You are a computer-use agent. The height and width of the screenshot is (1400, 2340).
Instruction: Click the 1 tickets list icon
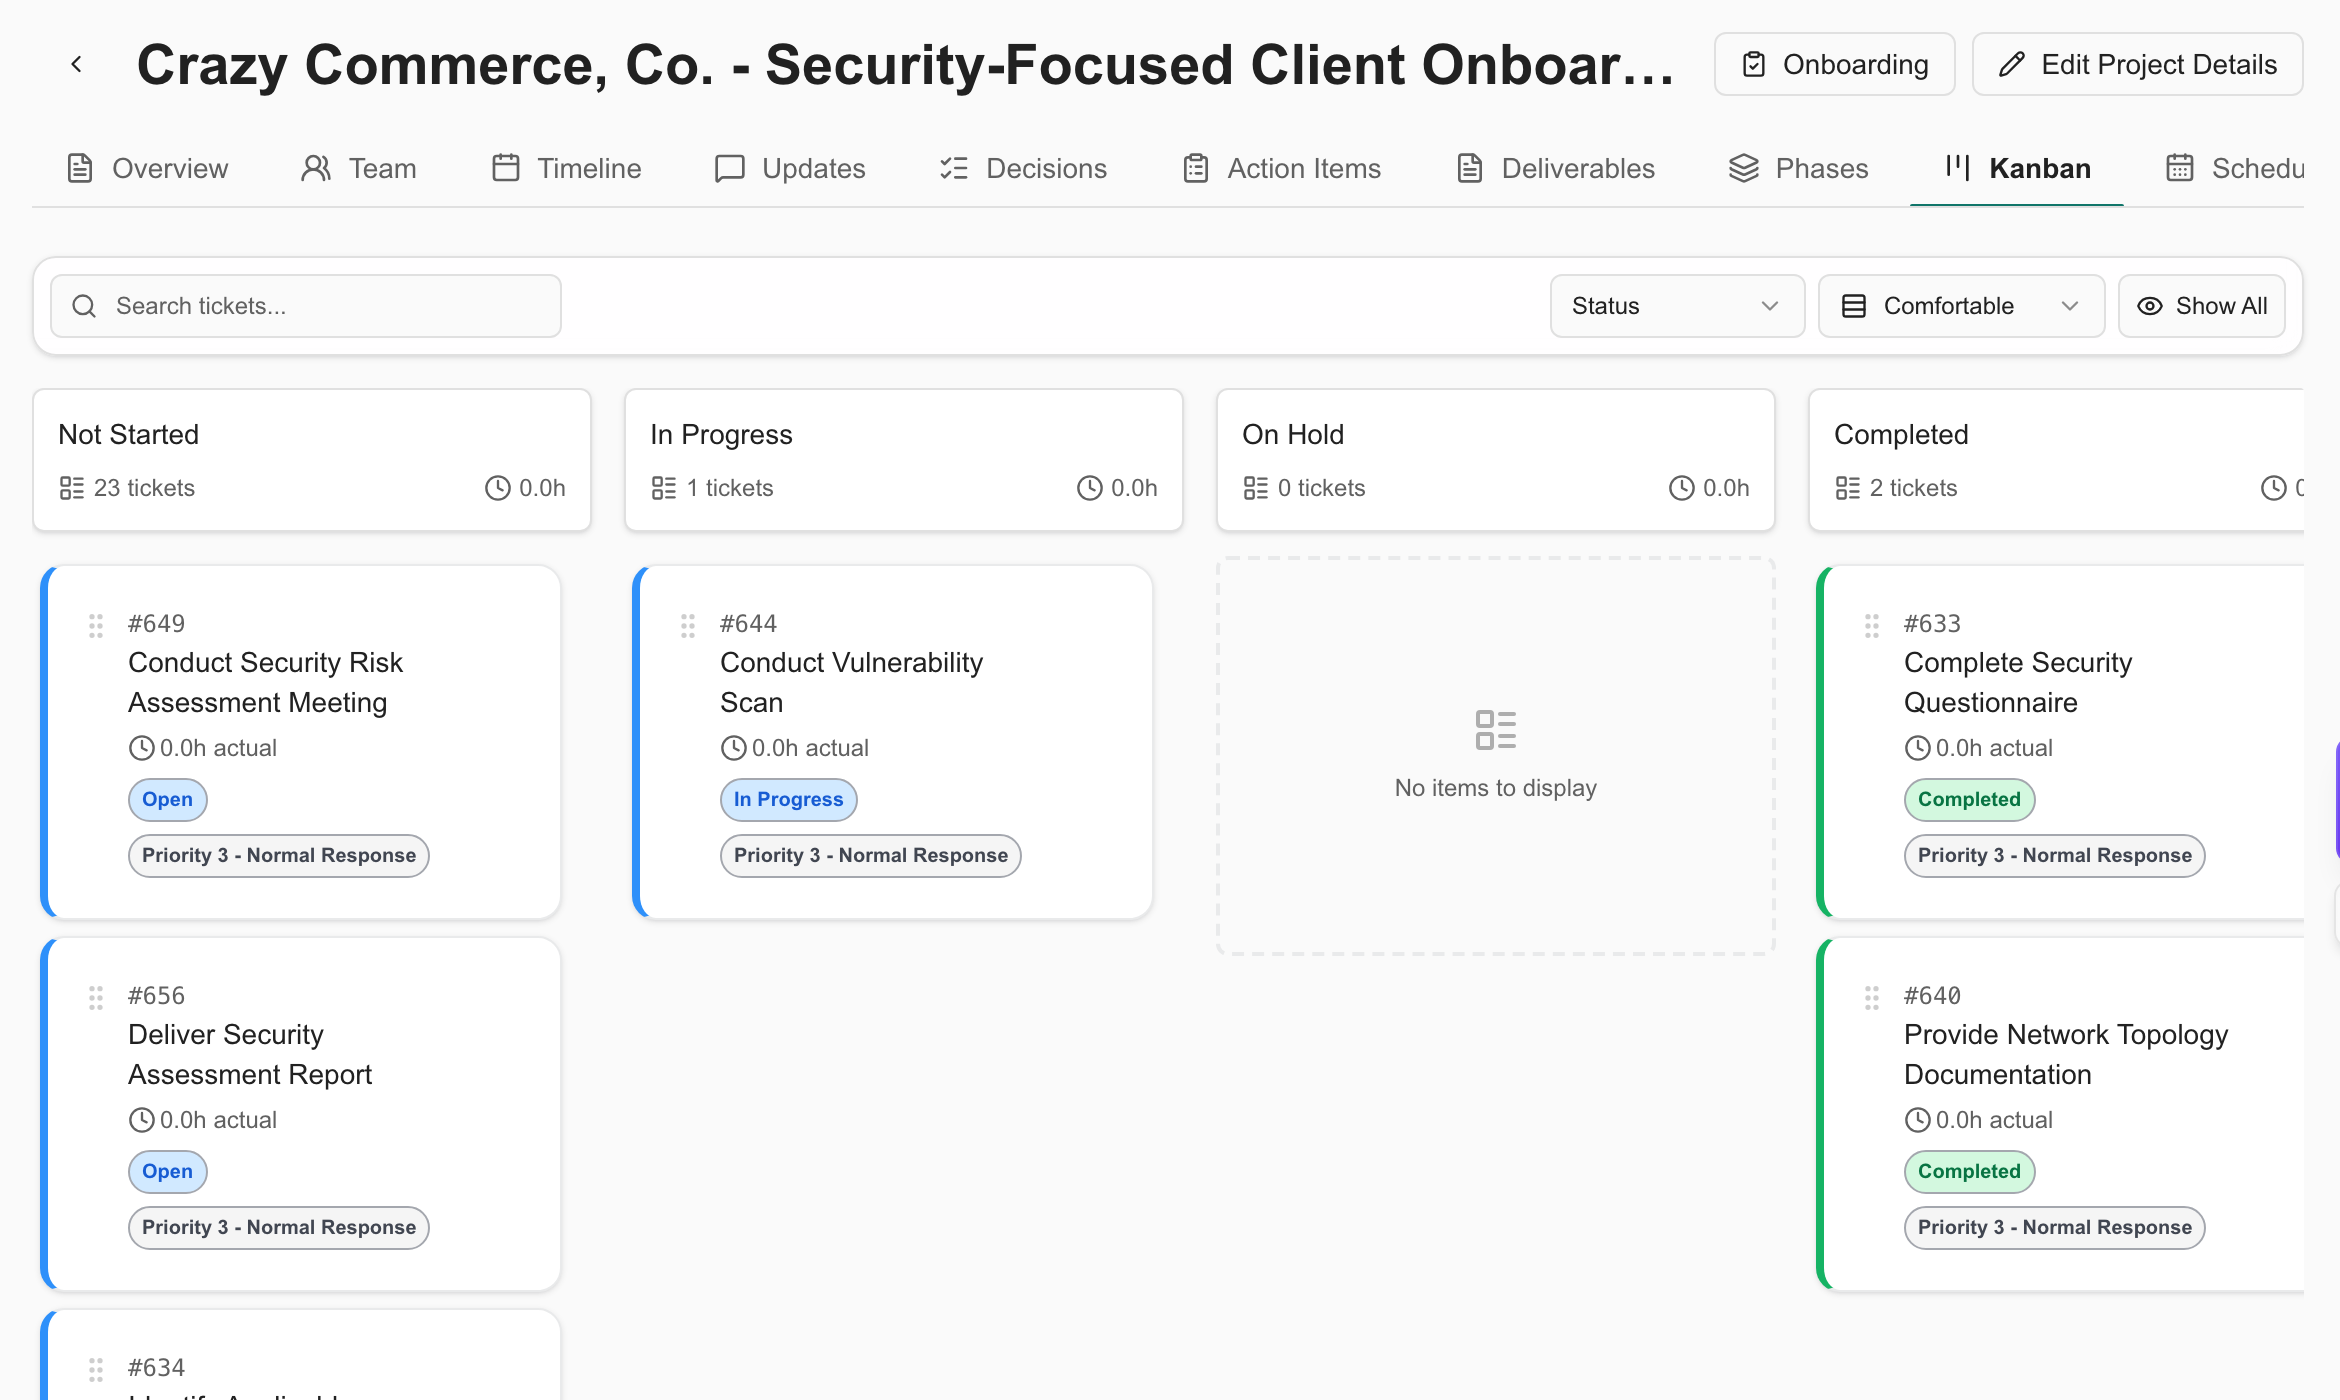[664, 488]
